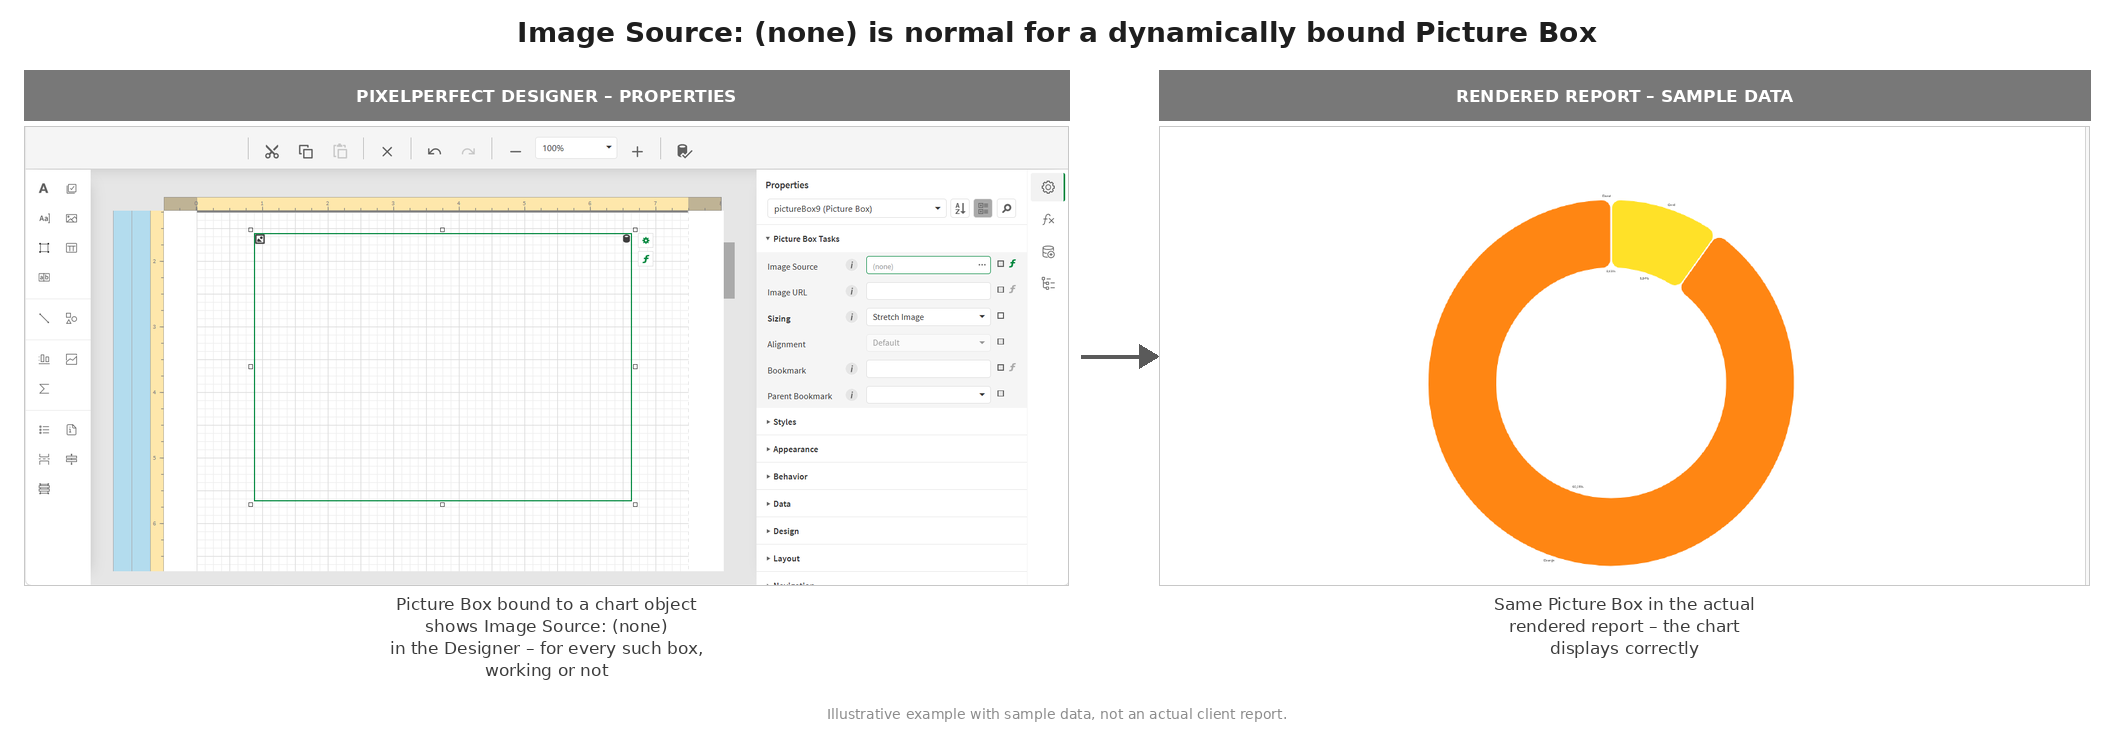Expand the Appearance property section

793,449
